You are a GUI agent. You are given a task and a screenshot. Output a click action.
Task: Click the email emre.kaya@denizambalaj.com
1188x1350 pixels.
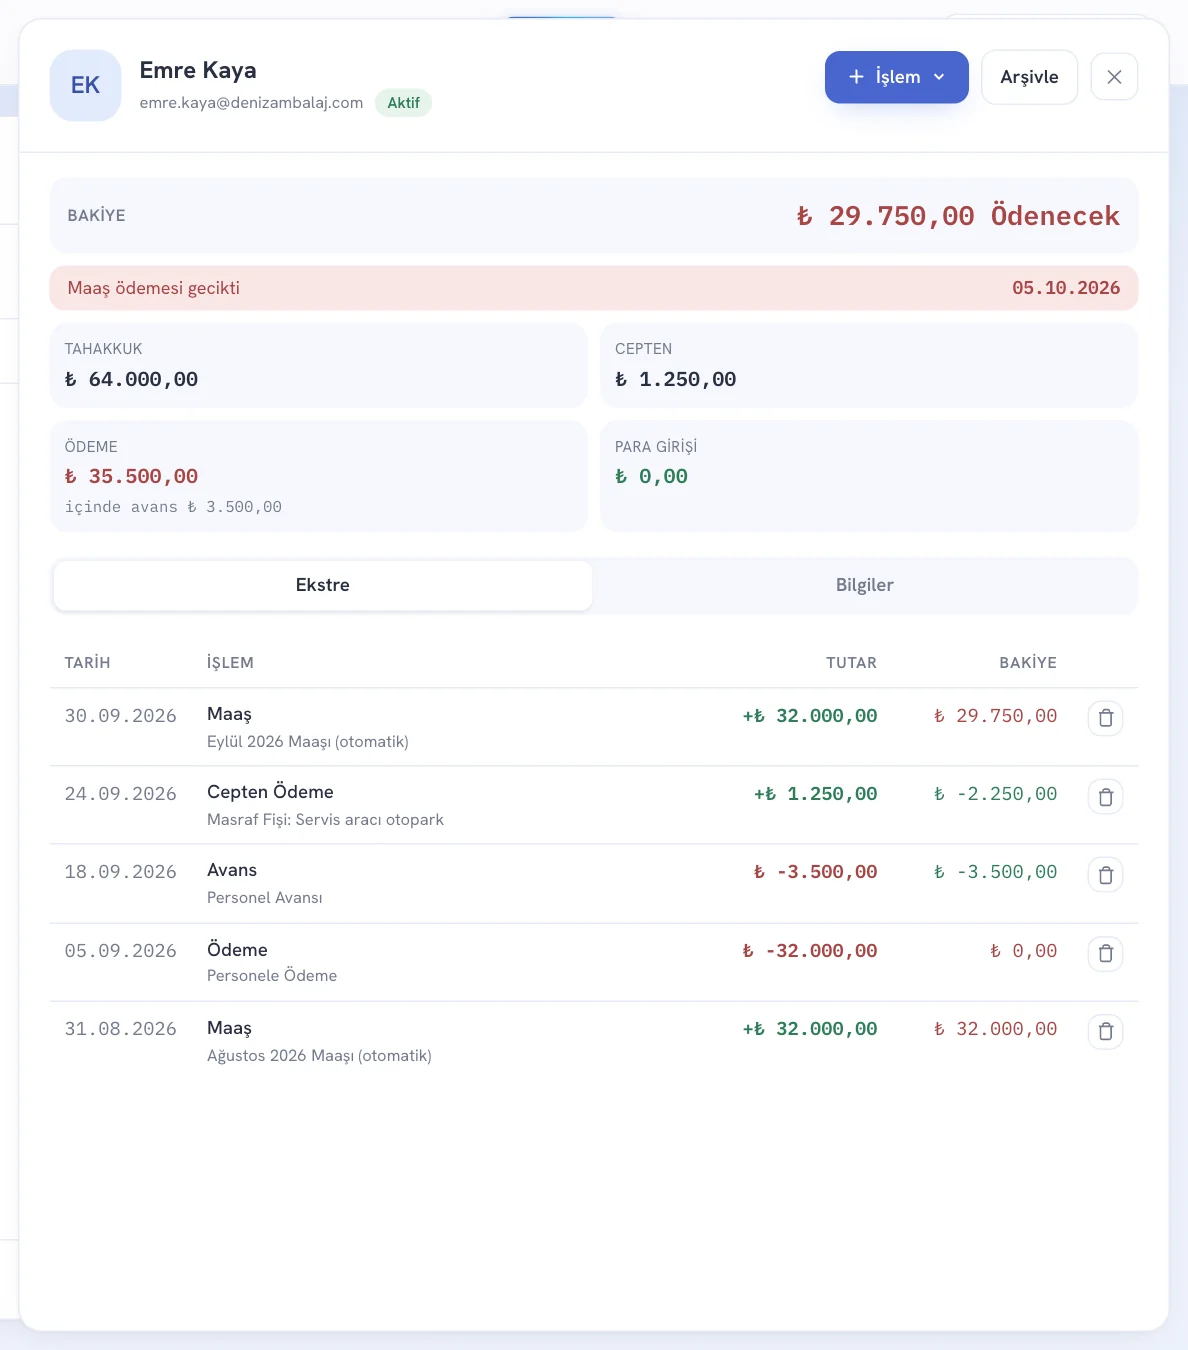coord(251,103)
